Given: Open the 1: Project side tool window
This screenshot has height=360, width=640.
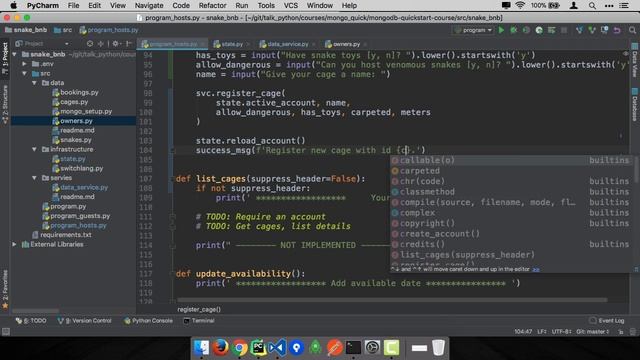Looking at the screenshot, I should point(5,58).
